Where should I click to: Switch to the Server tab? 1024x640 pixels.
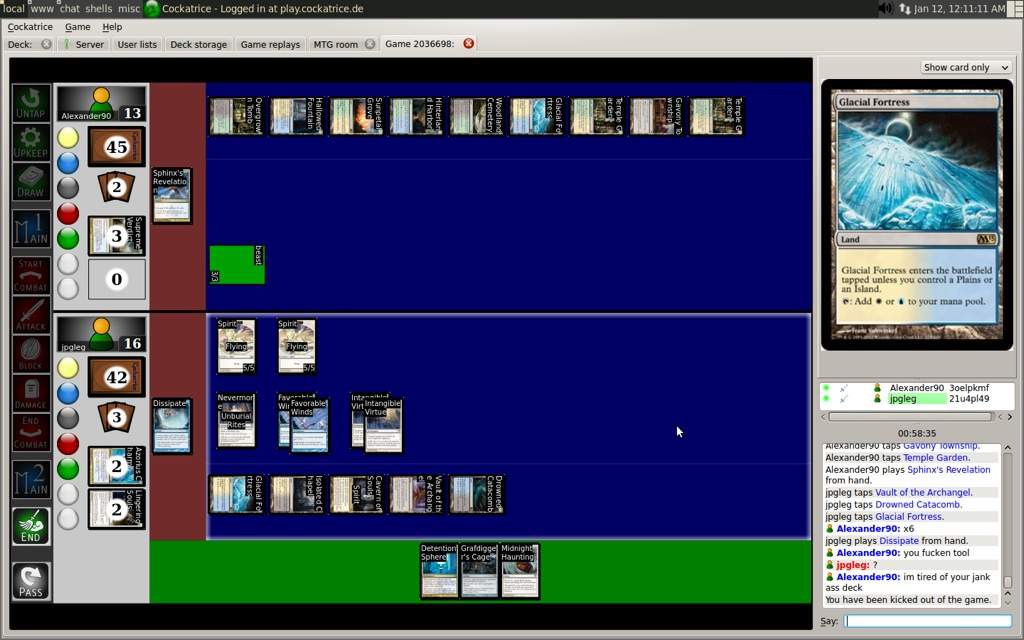point(83,44)
